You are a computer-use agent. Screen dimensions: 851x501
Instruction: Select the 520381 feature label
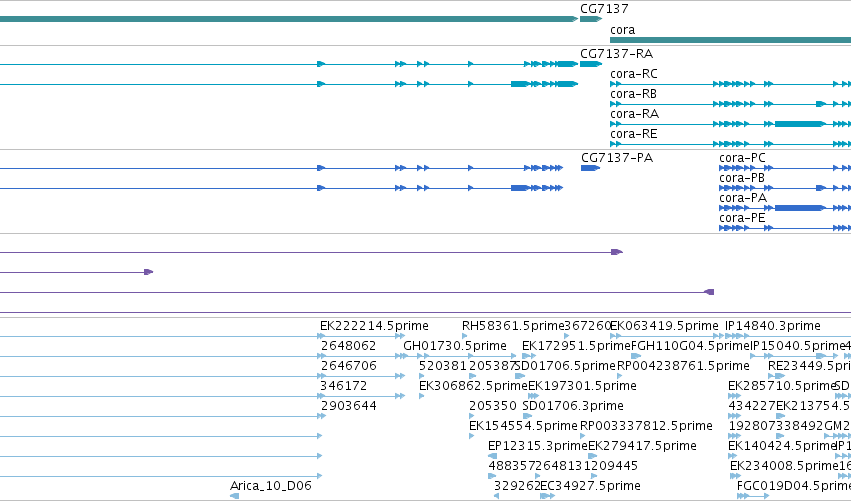443,366
